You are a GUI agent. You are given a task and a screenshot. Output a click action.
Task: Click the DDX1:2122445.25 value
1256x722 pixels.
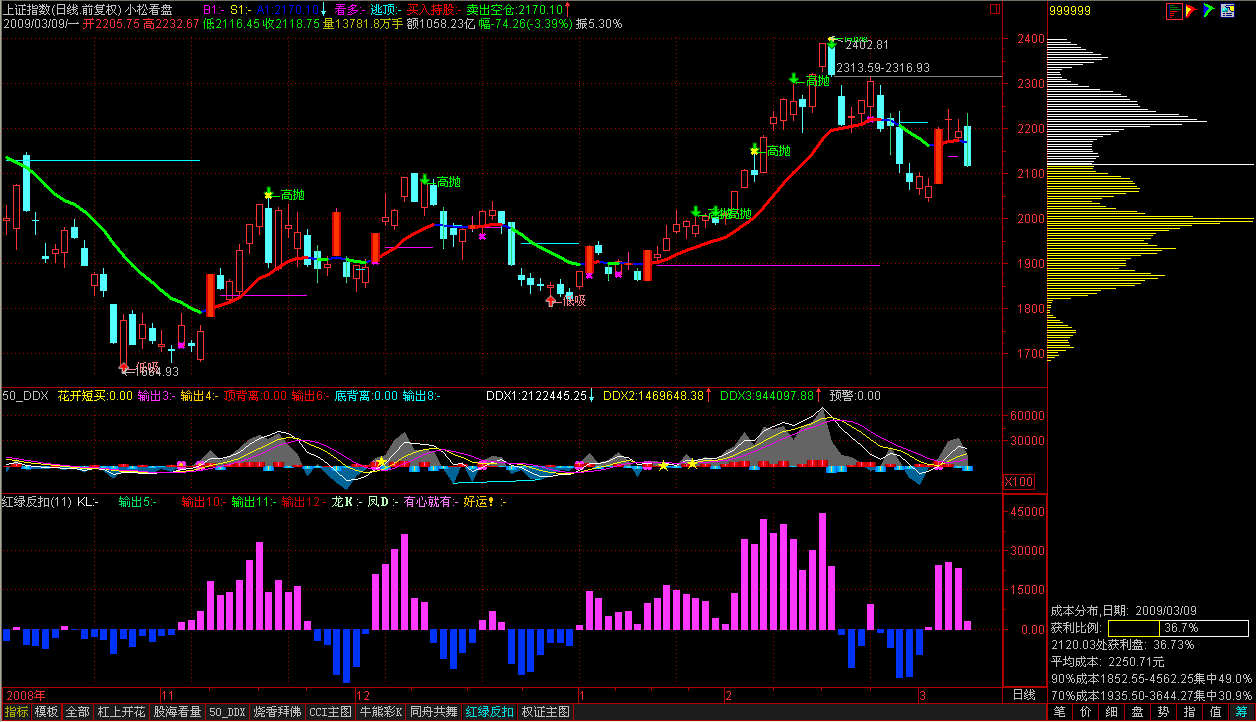[x=537, y=396]
